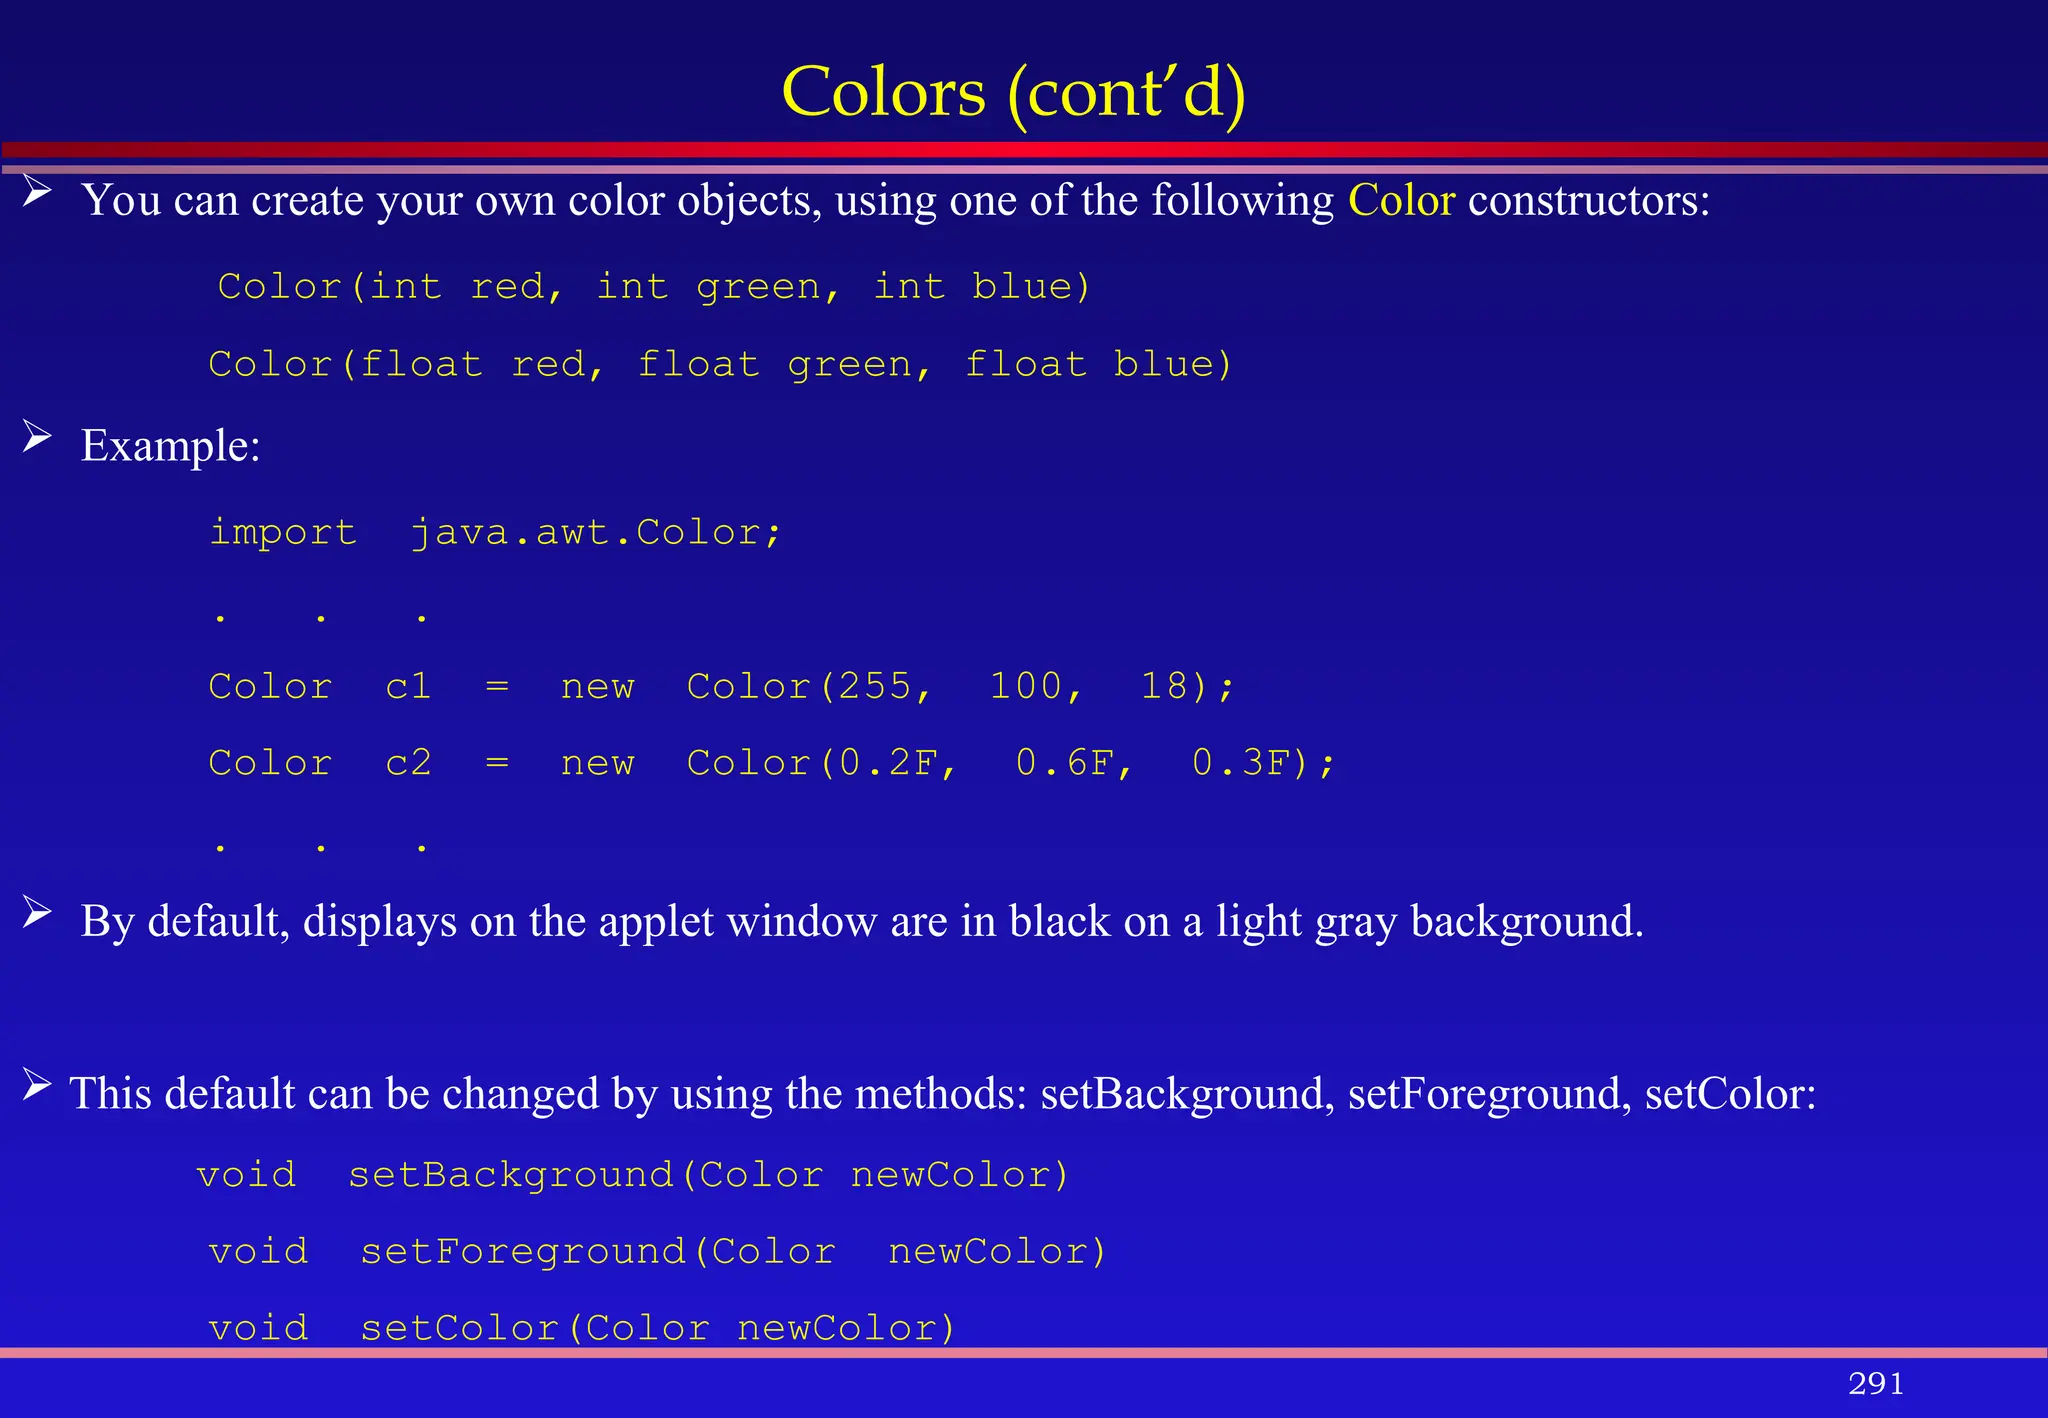Click the "void setColor(Color newColor)" line
This screenshot has width=2048, height=1418.
click(x=583, y=1328)
